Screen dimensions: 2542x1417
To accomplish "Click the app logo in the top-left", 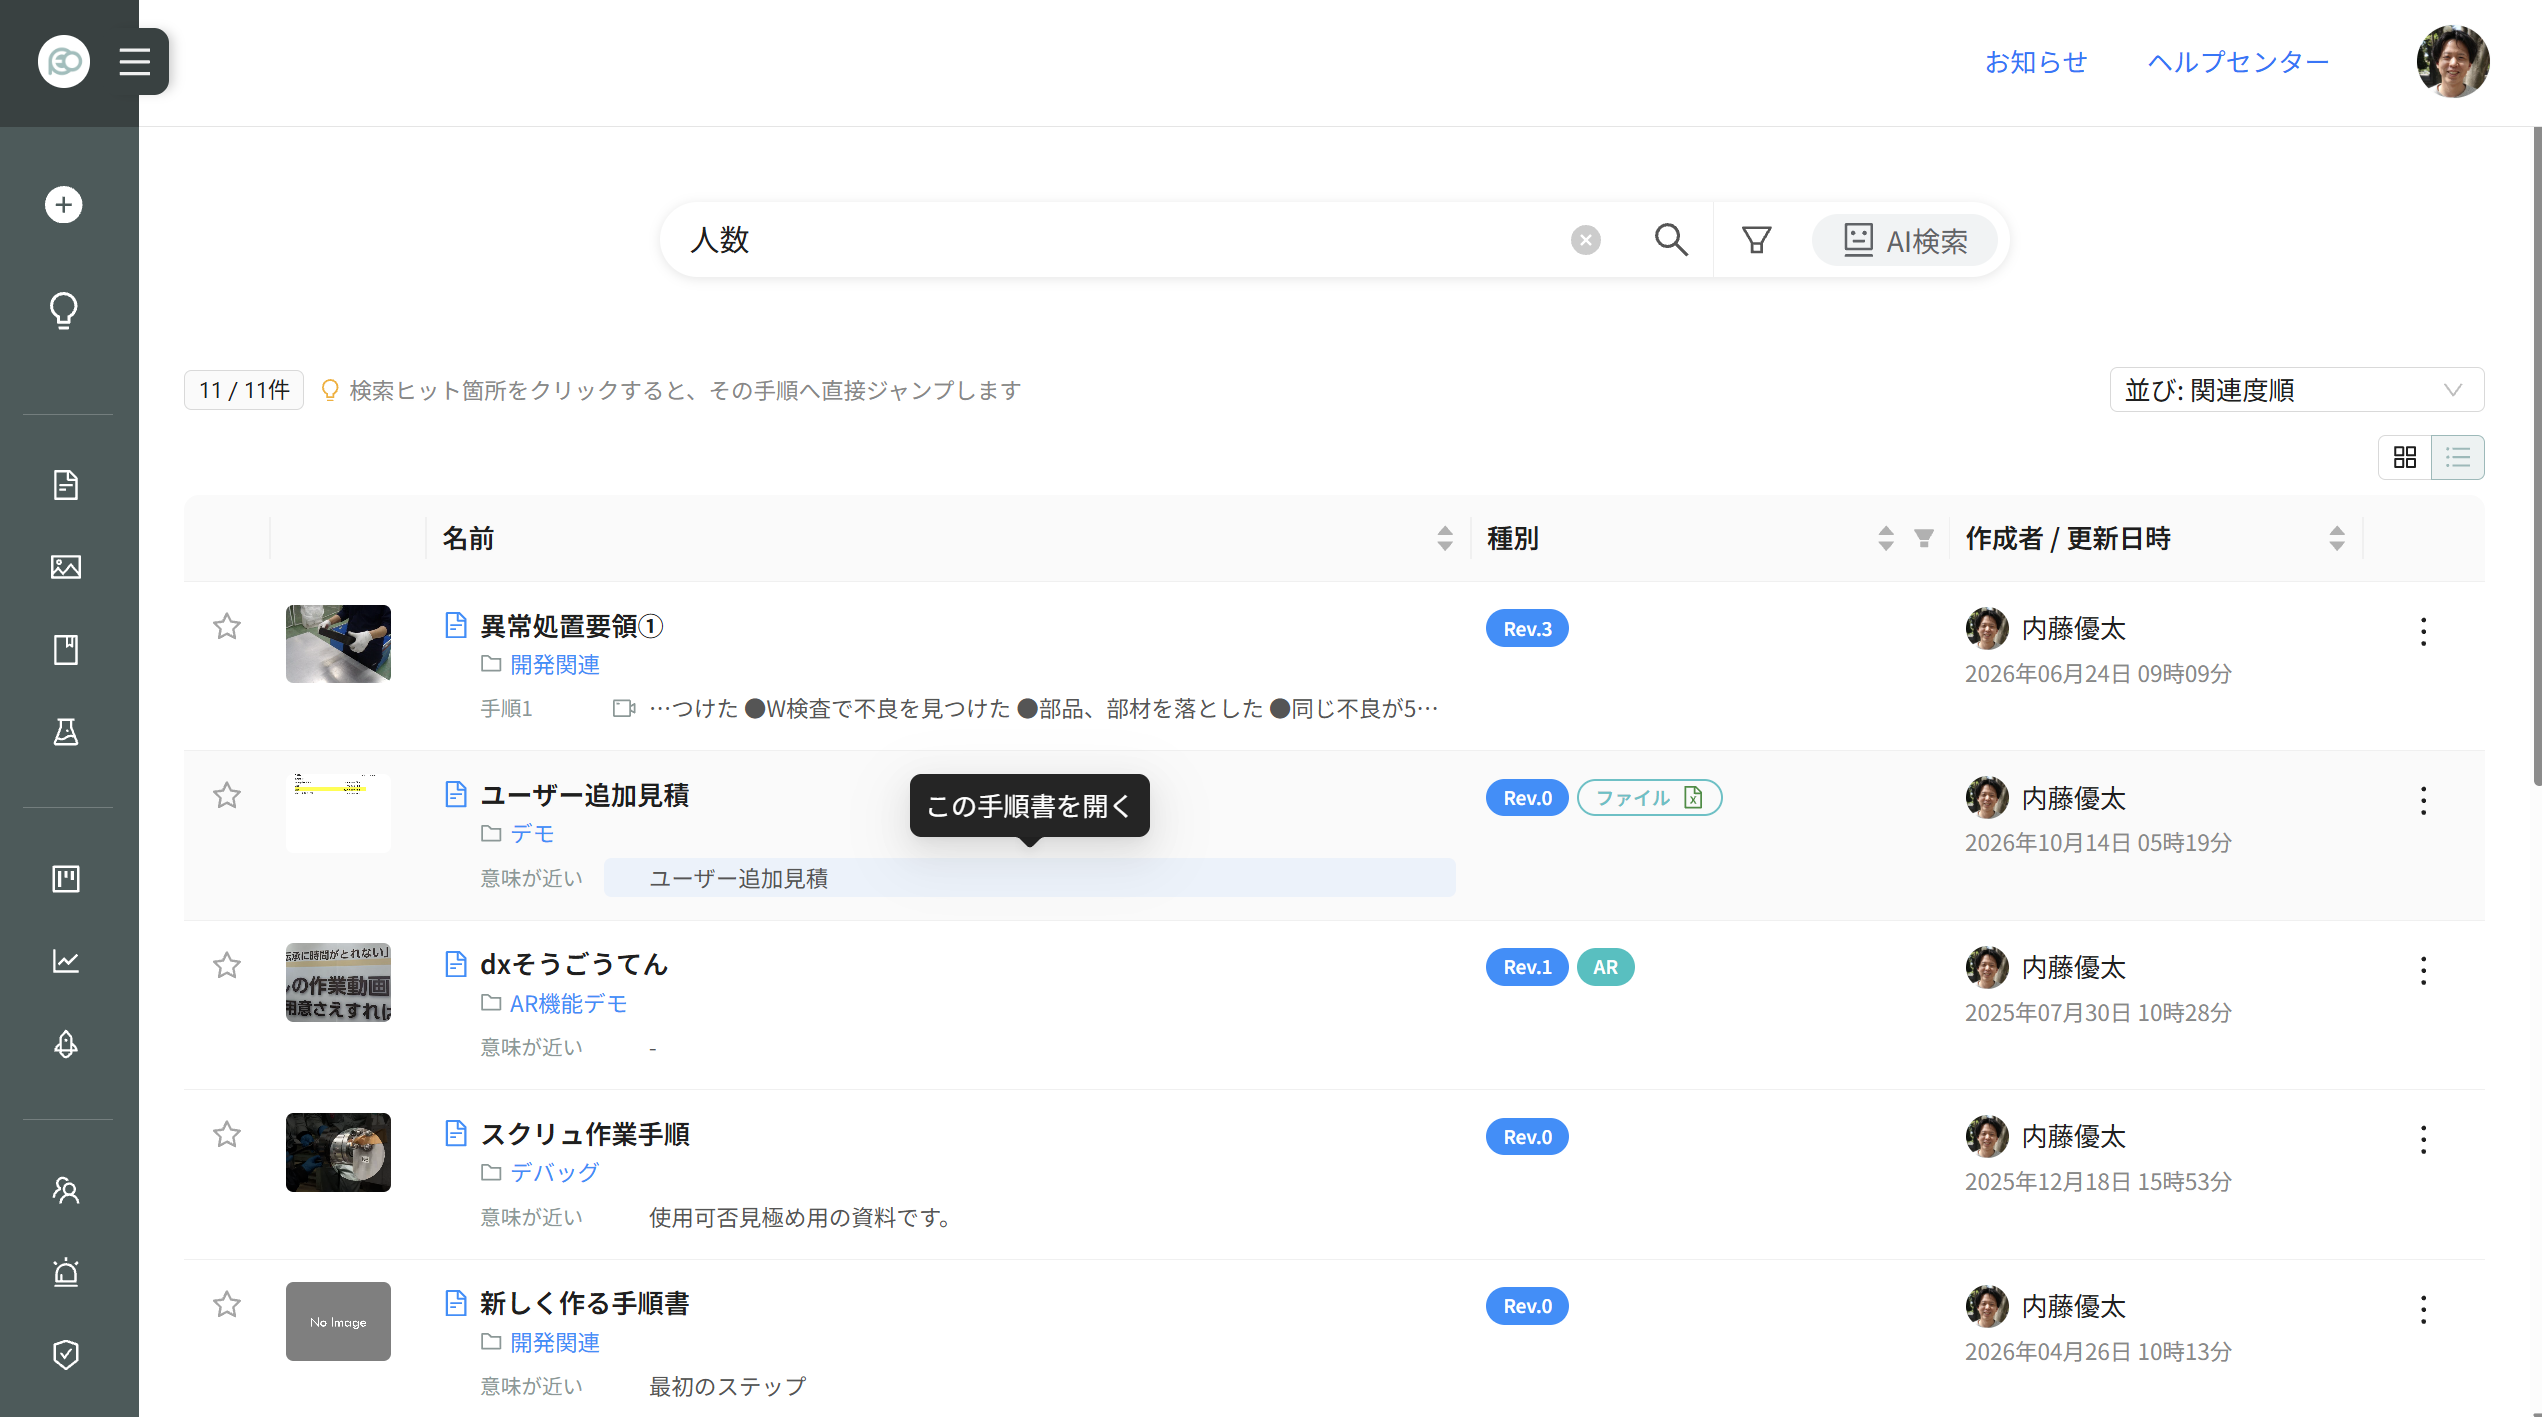I will (64, 62).
